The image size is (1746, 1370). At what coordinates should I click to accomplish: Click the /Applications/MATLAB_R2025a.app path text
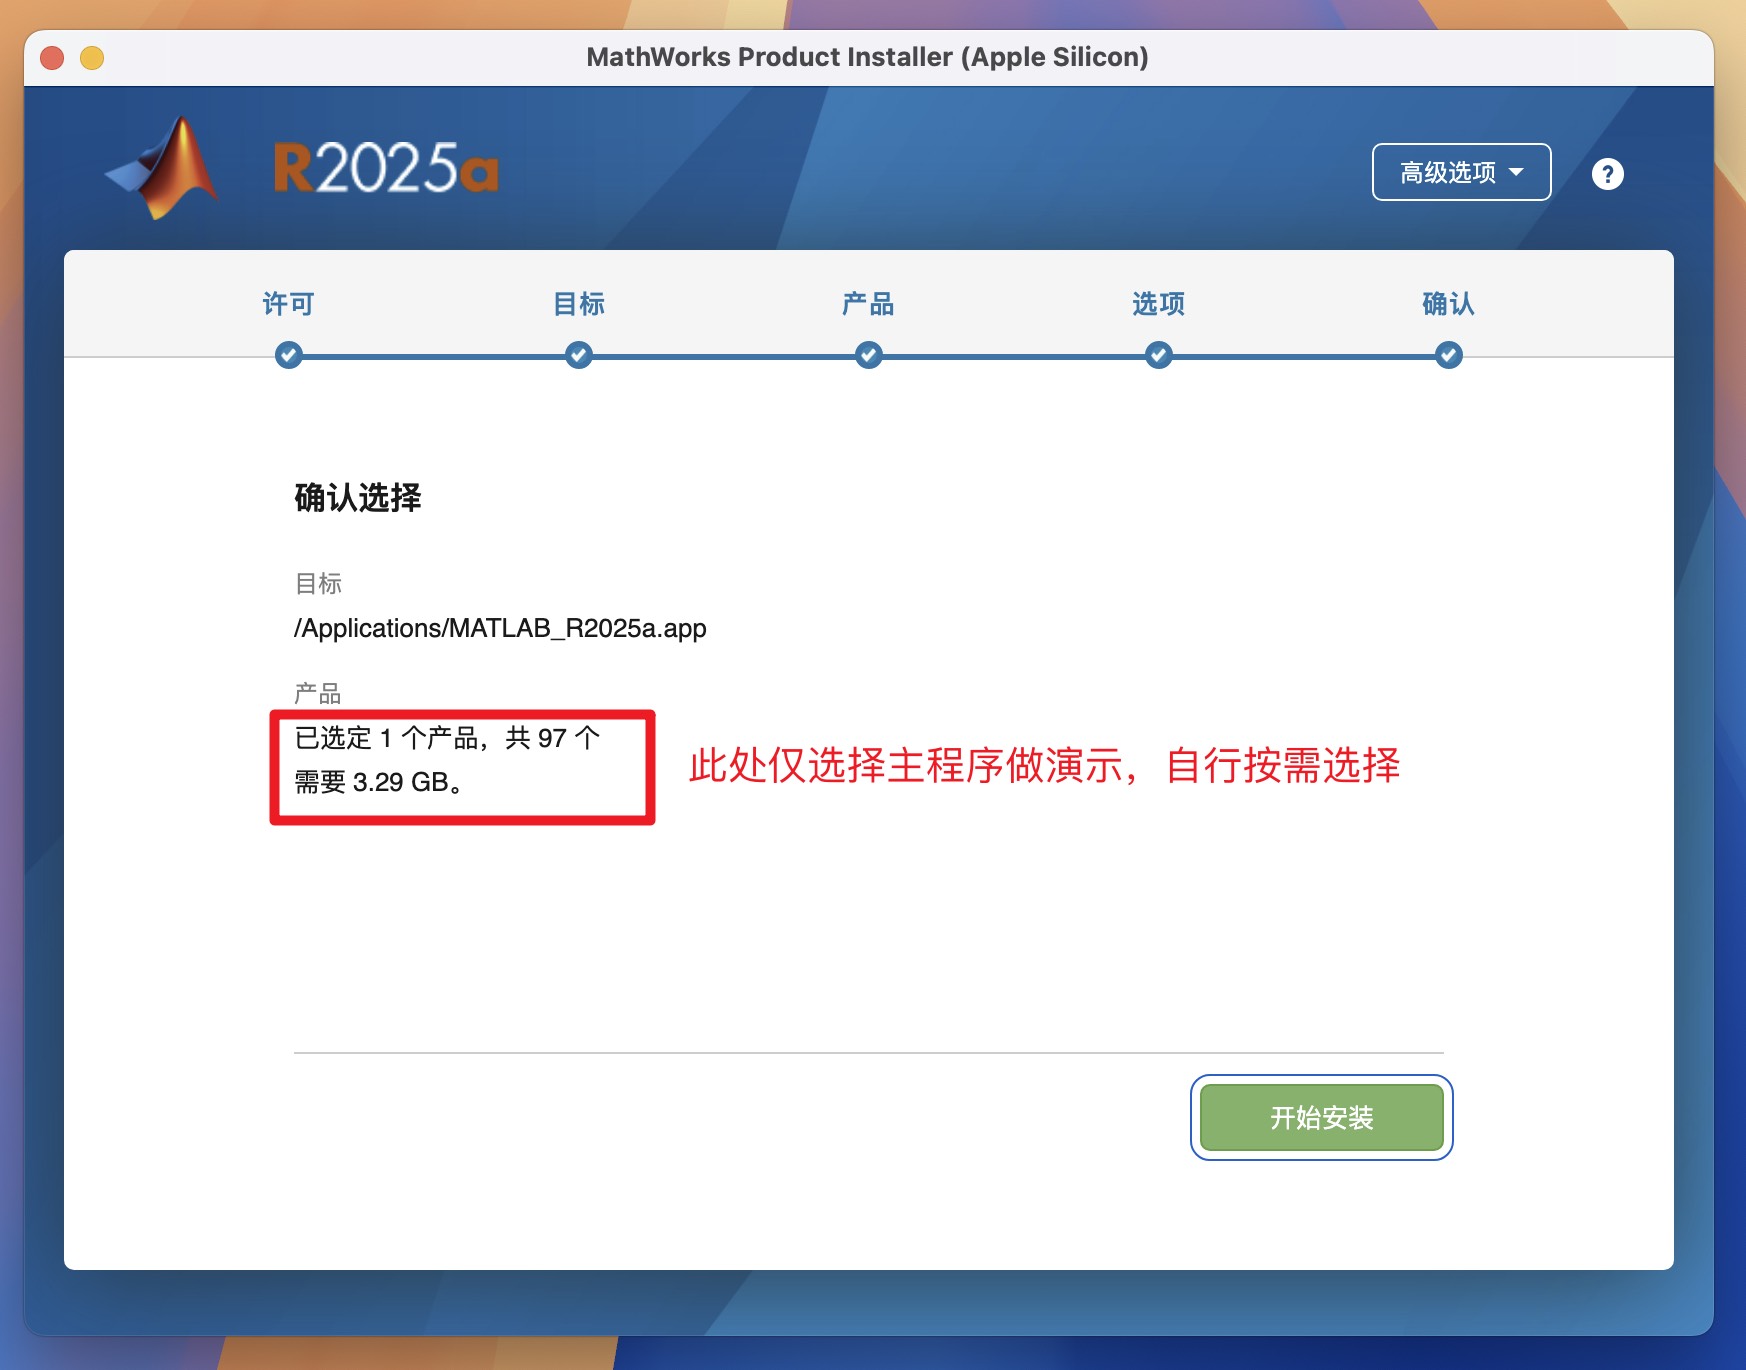500,628
